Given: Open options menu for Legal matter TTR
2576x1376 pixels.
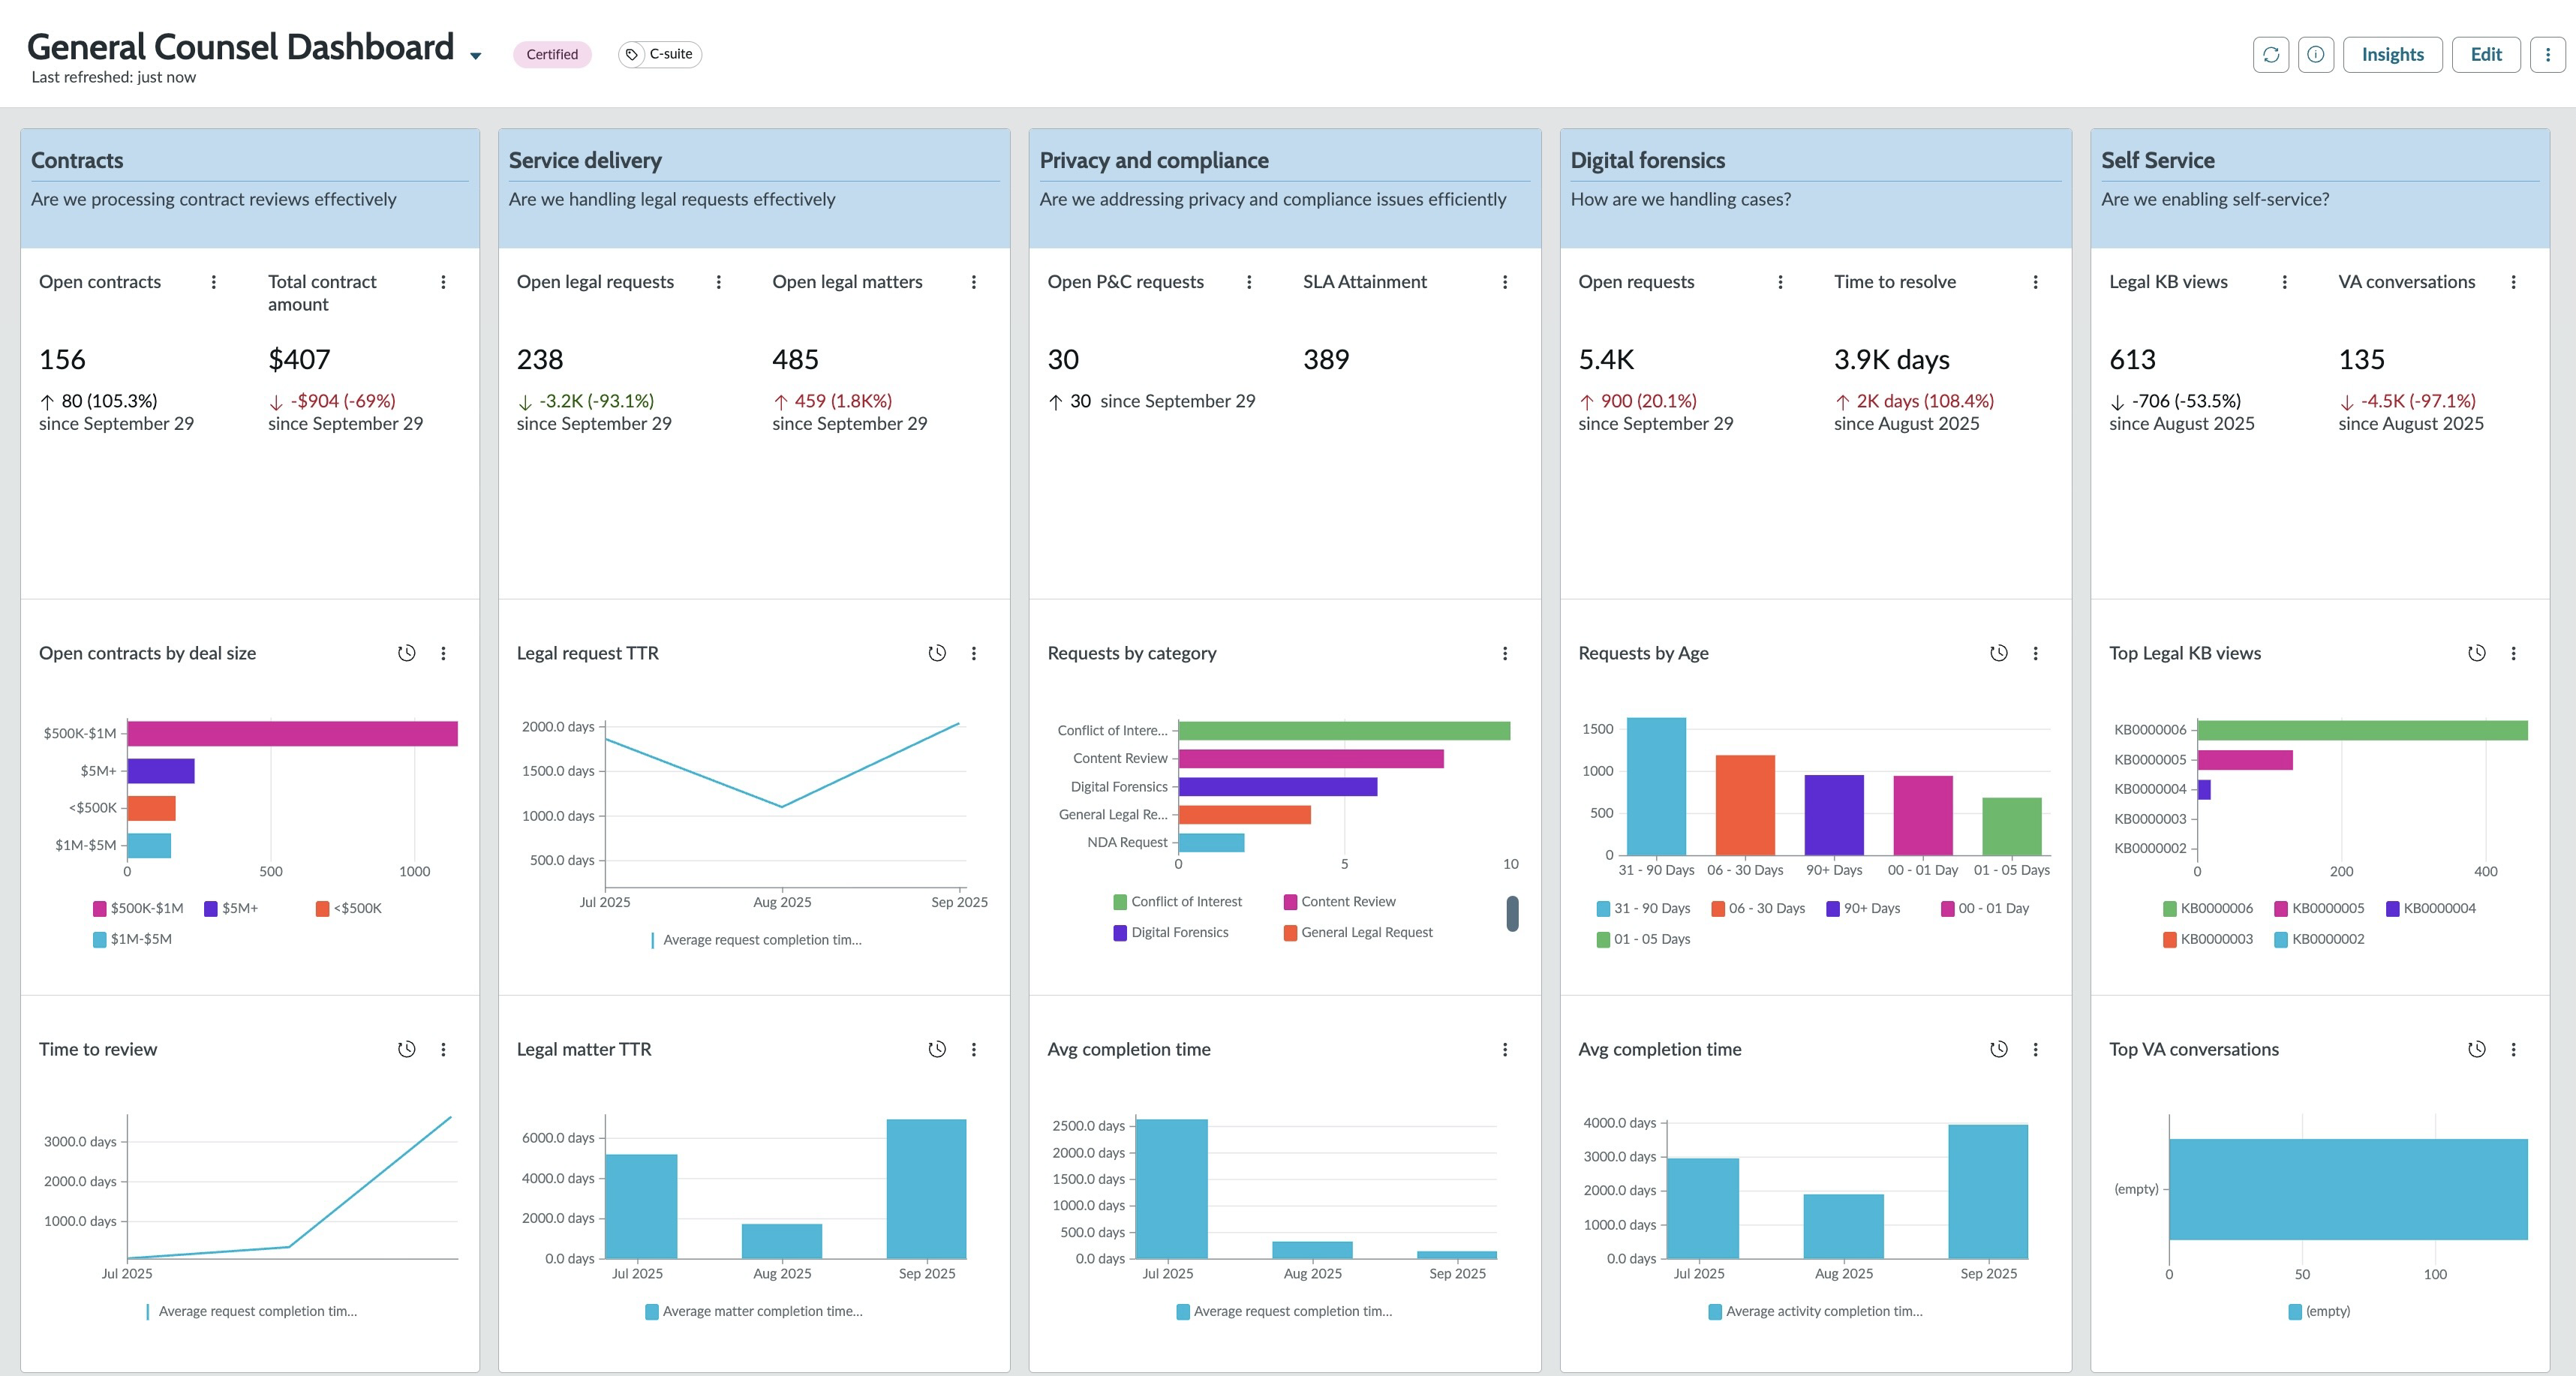Looking at the screenshot, I should (974, 1049).
